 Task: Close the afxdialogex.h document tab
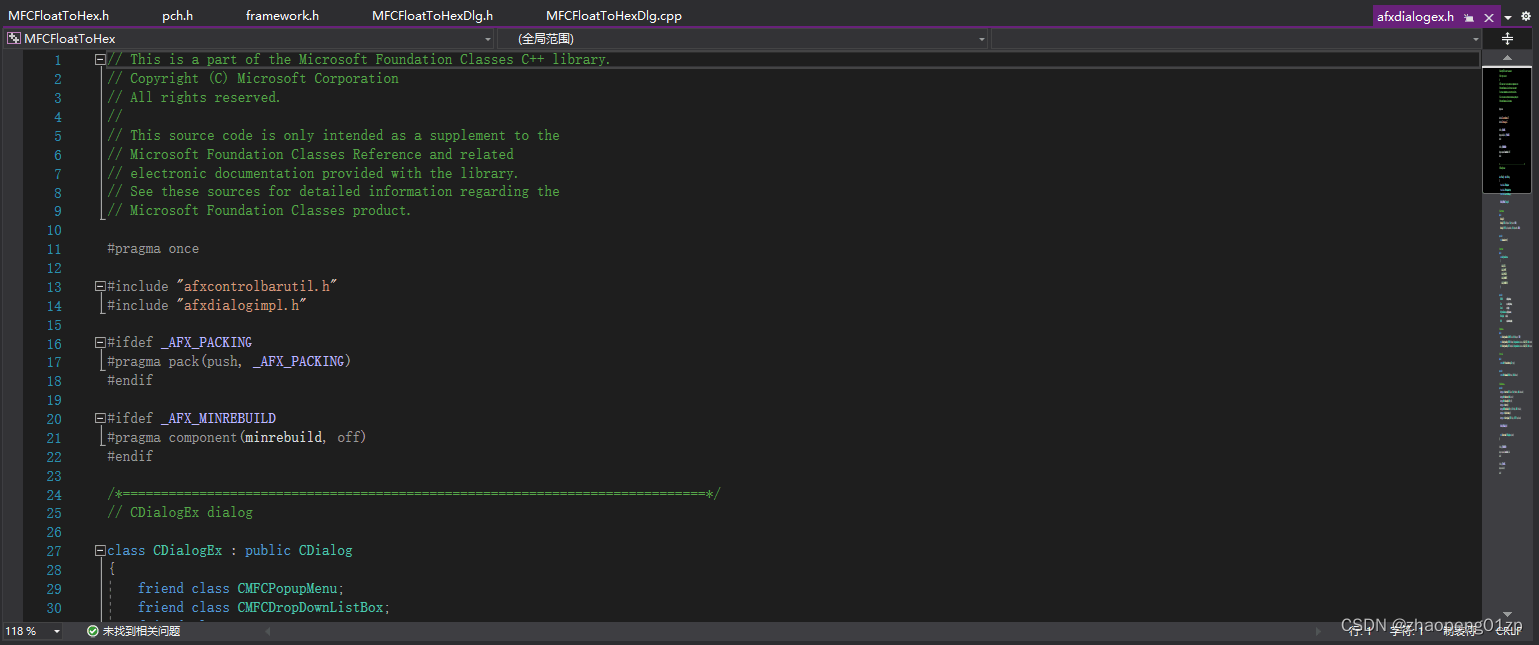coord(1488,17)
